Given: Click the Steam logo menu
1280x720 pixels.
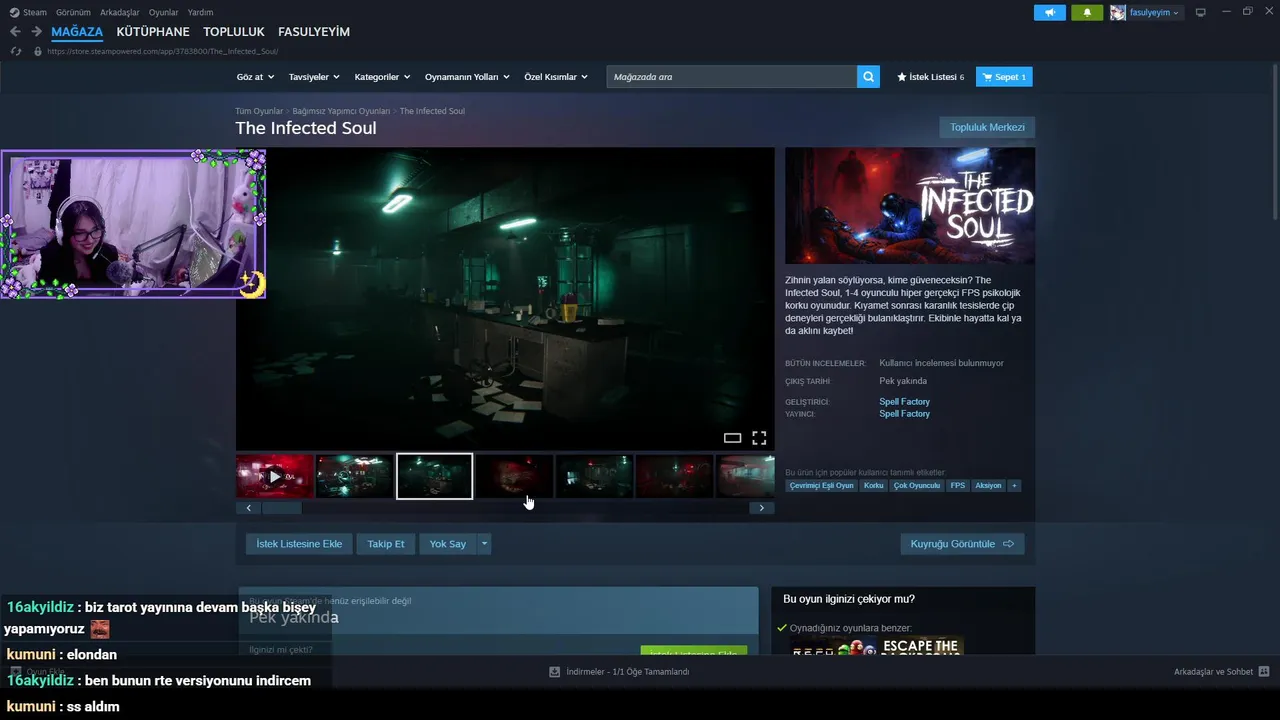Looking at the screenshot, I should coord(14,12).
